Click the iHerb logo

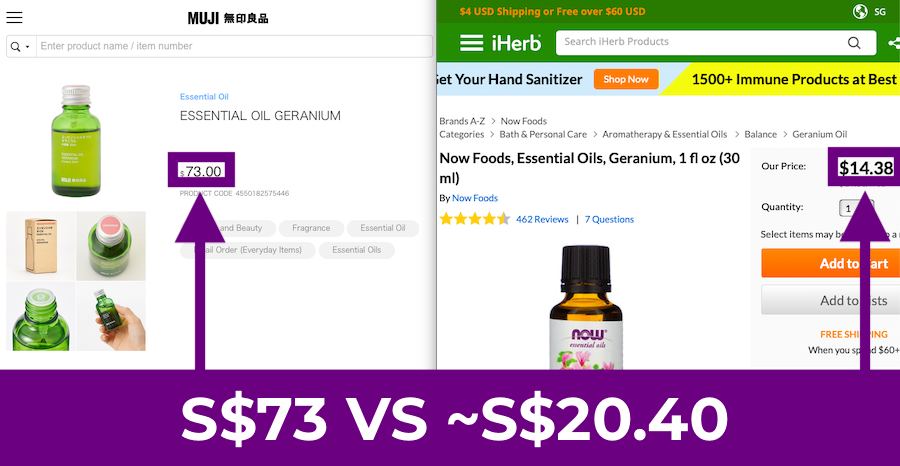click(x=516, y=42)
